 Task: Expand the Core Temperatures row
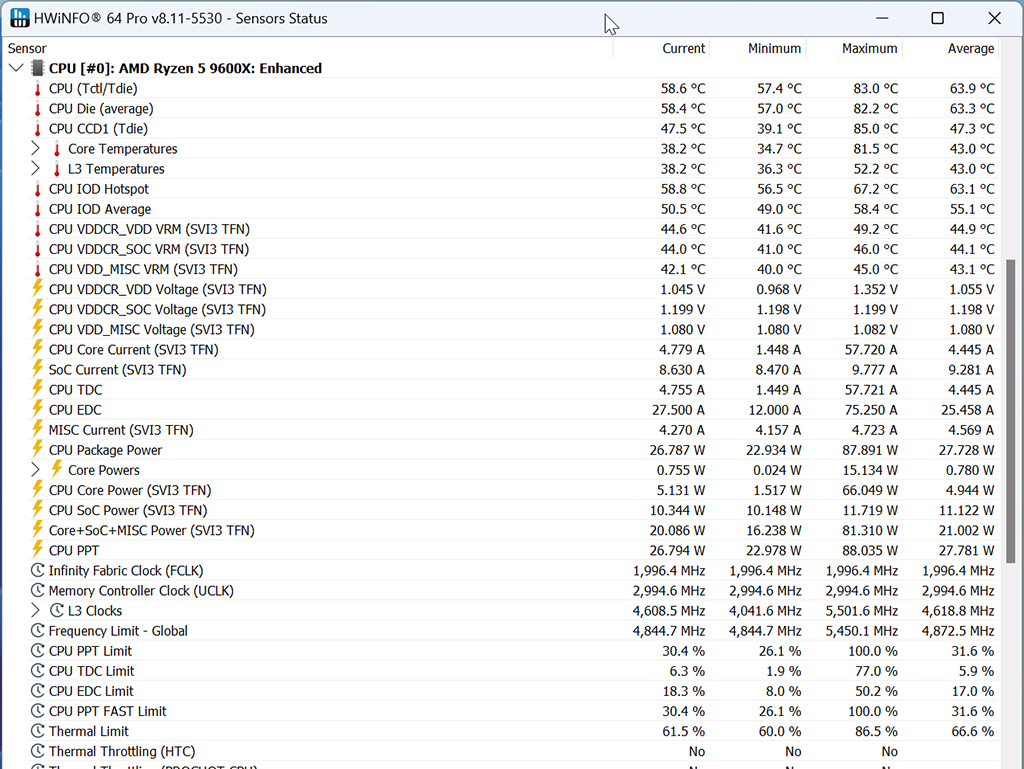pyautogui.click(x=35, y=148)
